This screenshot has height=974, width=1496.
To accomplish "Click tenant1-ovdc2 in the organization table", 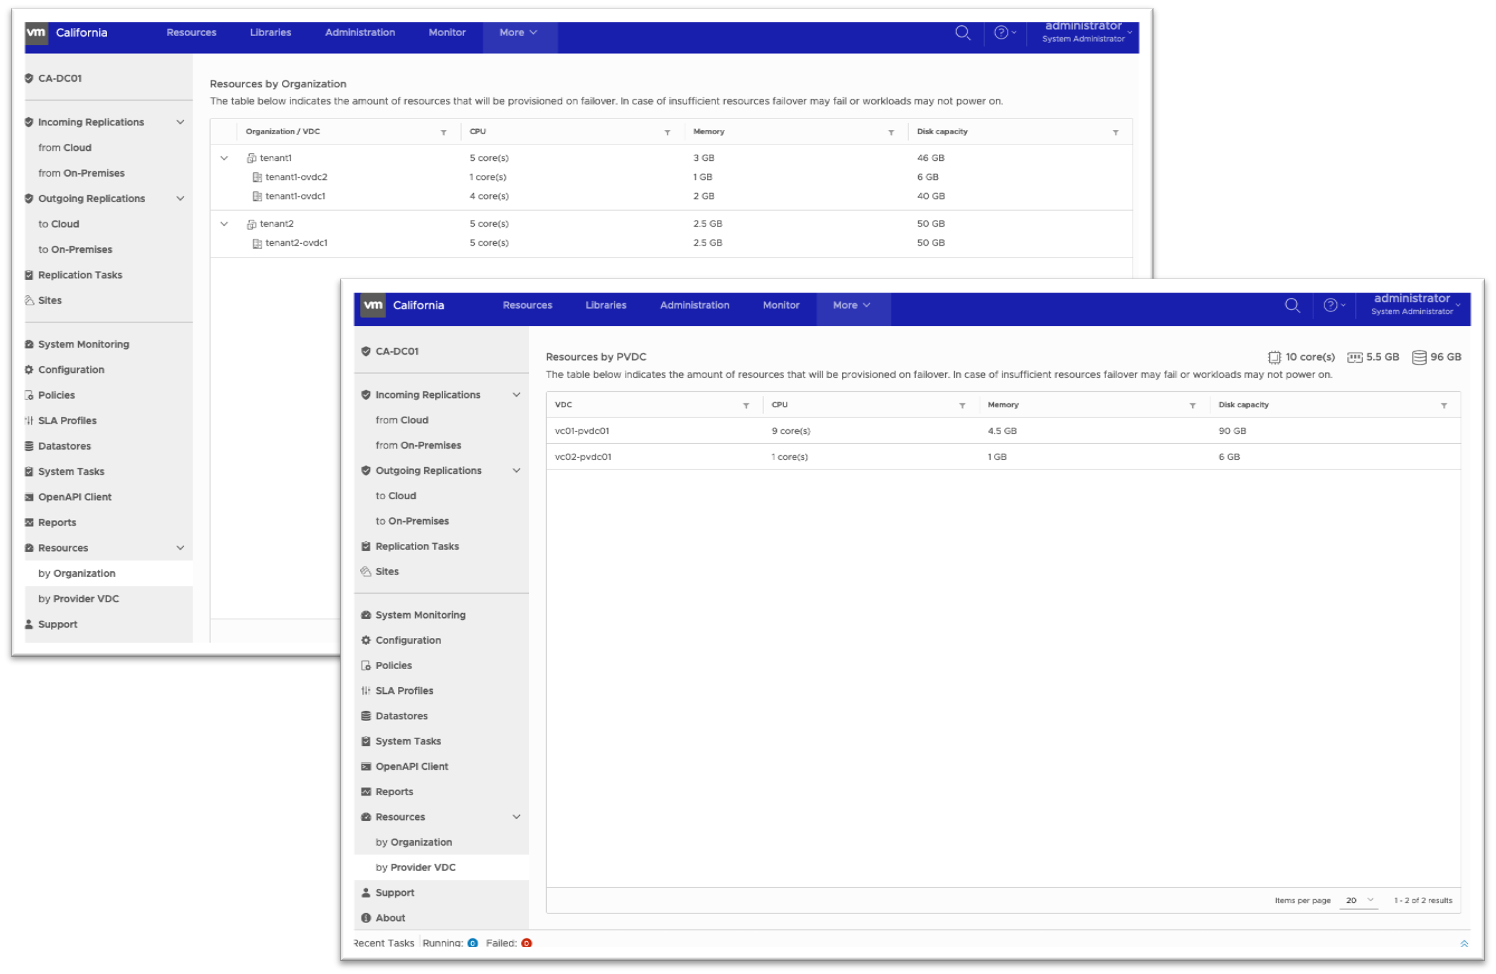I will [296, 177].
